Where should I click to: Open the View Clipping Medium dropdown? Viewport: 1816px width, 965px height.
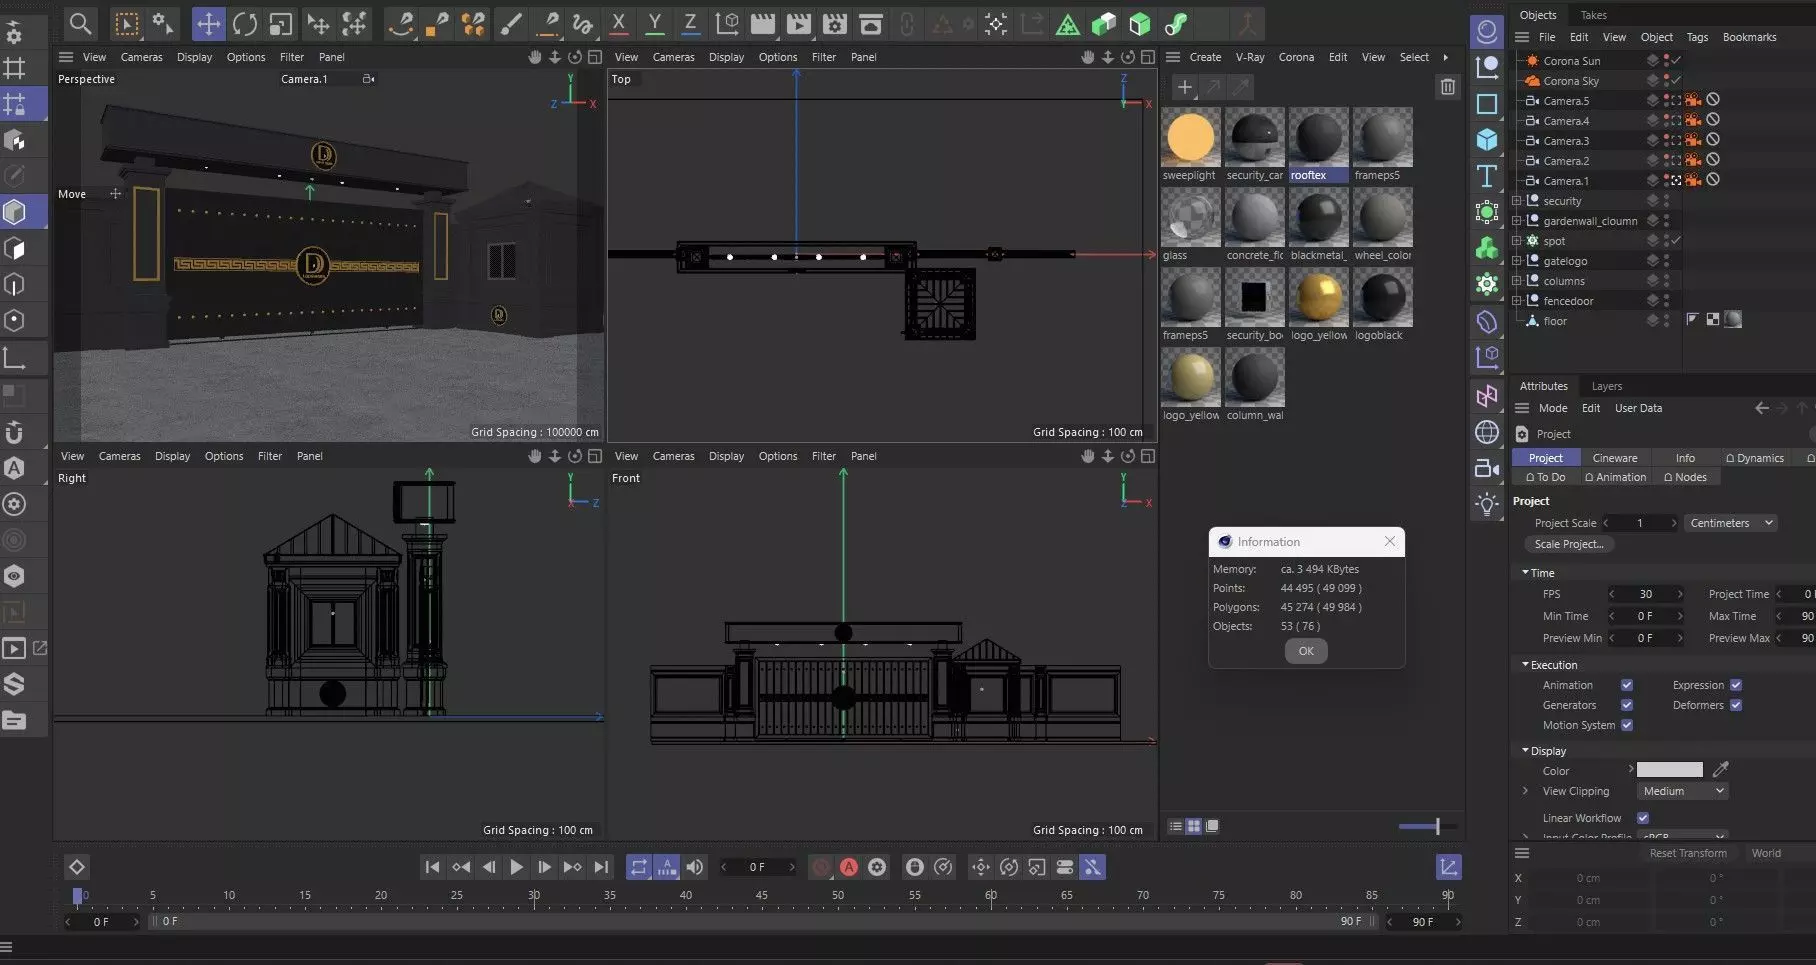[x=1683, y=791]
